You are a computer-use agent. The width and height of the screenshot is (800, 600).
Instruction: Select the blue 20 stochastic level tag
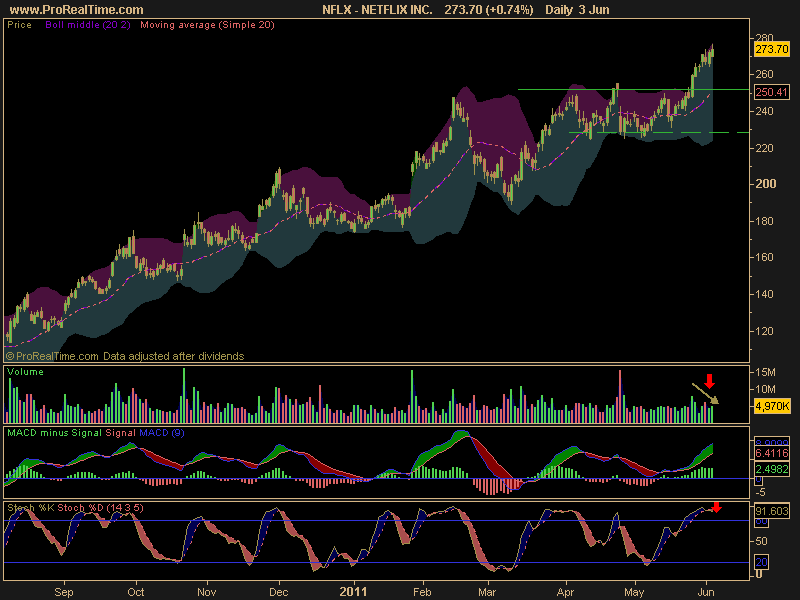point(761,562)
